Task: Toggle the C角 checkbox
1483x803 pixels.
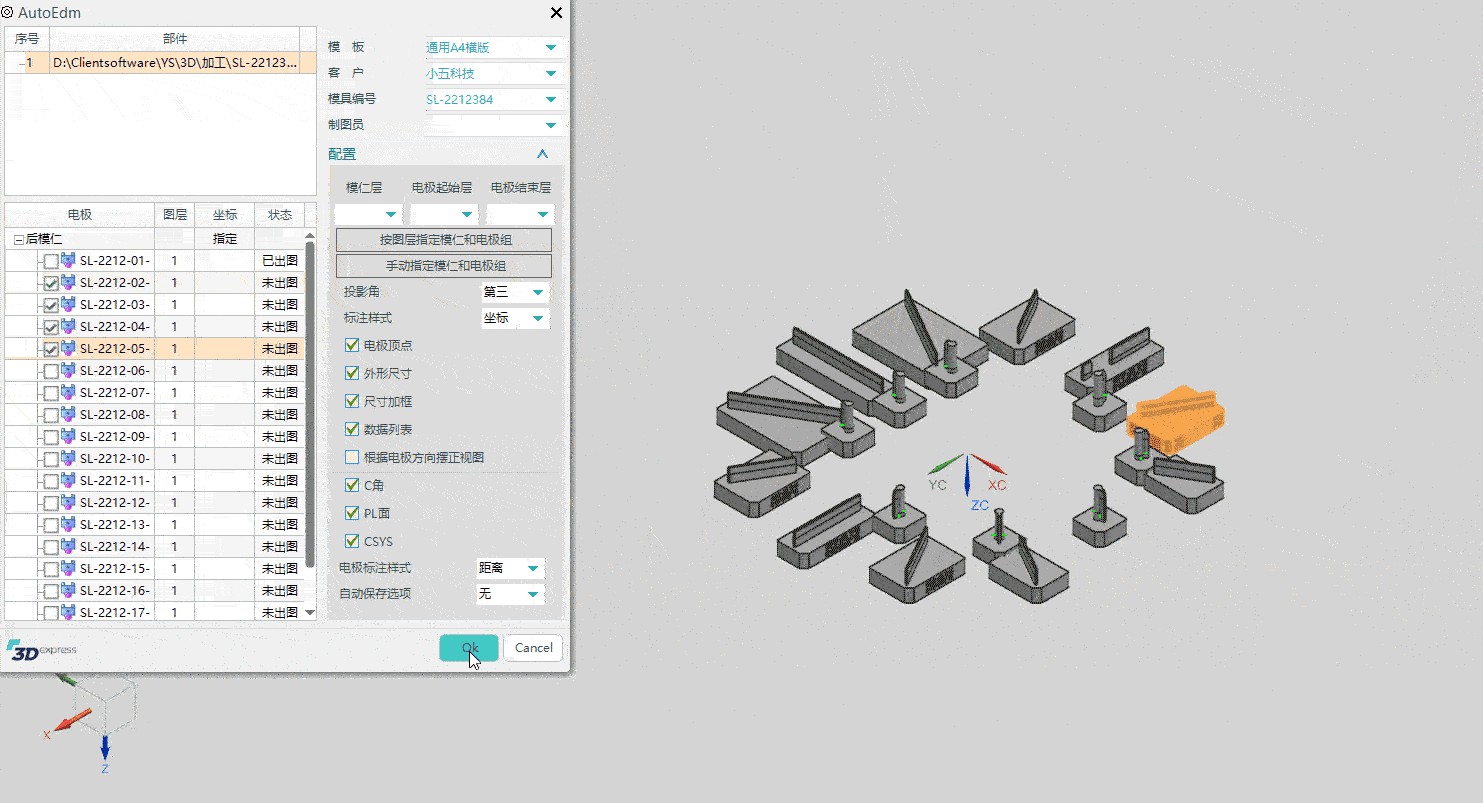Action: tap(352, 485)
